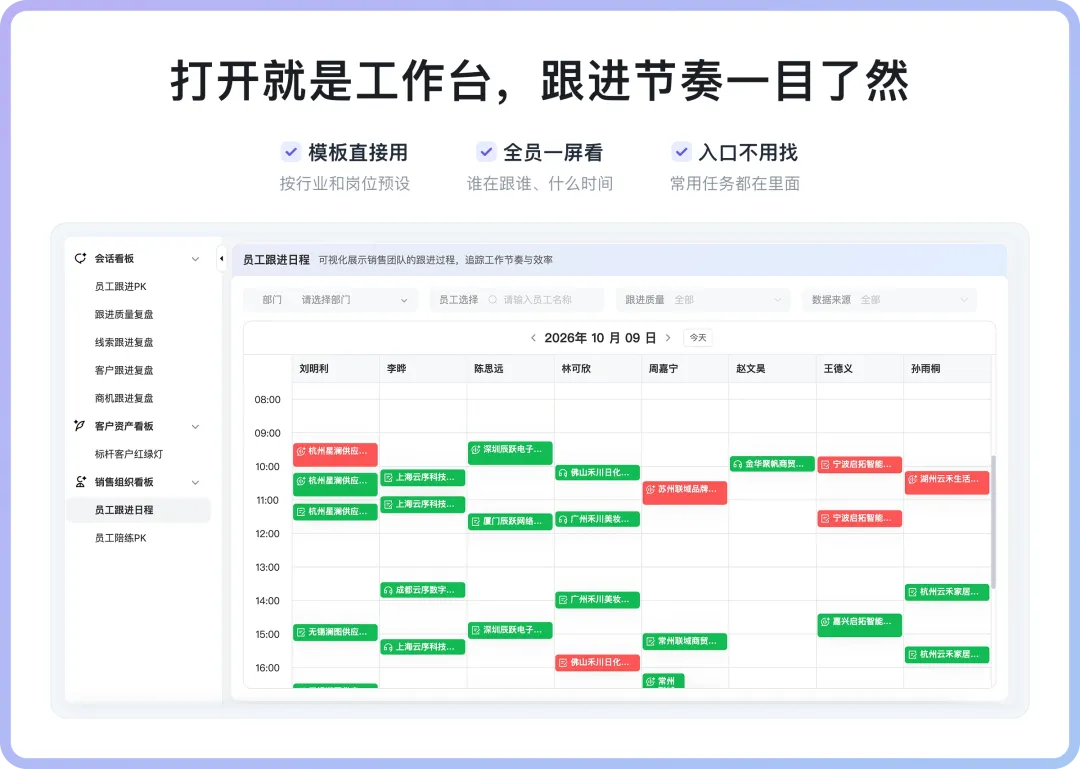The width and height of the screenshot is (1080, 769).
Task: Open 跟进质量复盘 in the sidebar
Action: click(x=124, y=314)
